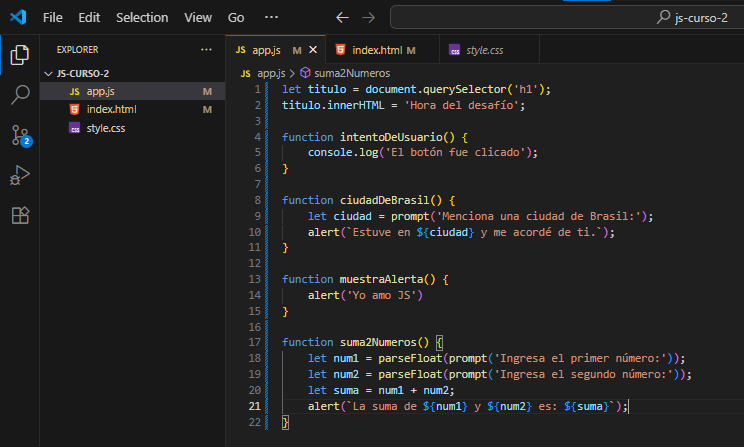The image size is (744, 447).
Task: Open the Go menu
Action: (x=236, y=18)
